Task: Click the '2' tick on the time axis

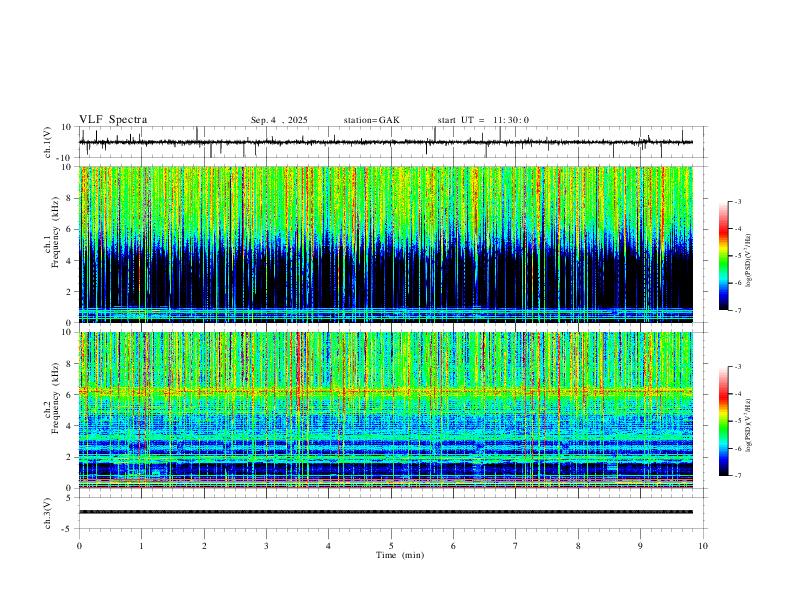Action: click(204, 546)
